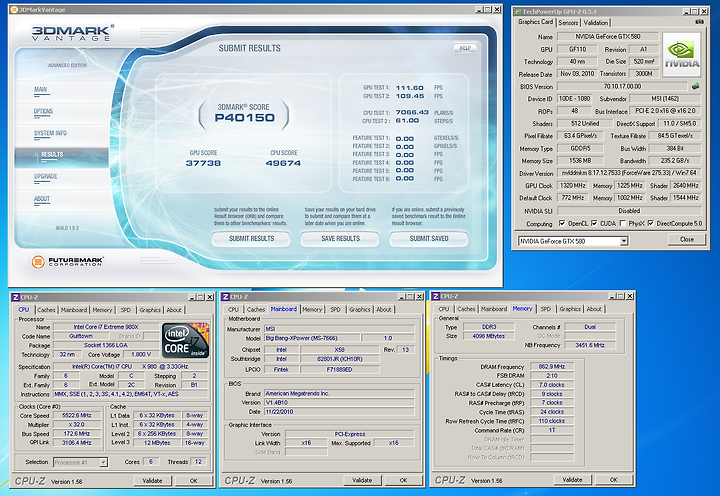This screenshot has height=496, width=720.
Task: Click the DRAM Frequency 862.9 MHz field
Action: pyautogui.click(x=552, y=366)
